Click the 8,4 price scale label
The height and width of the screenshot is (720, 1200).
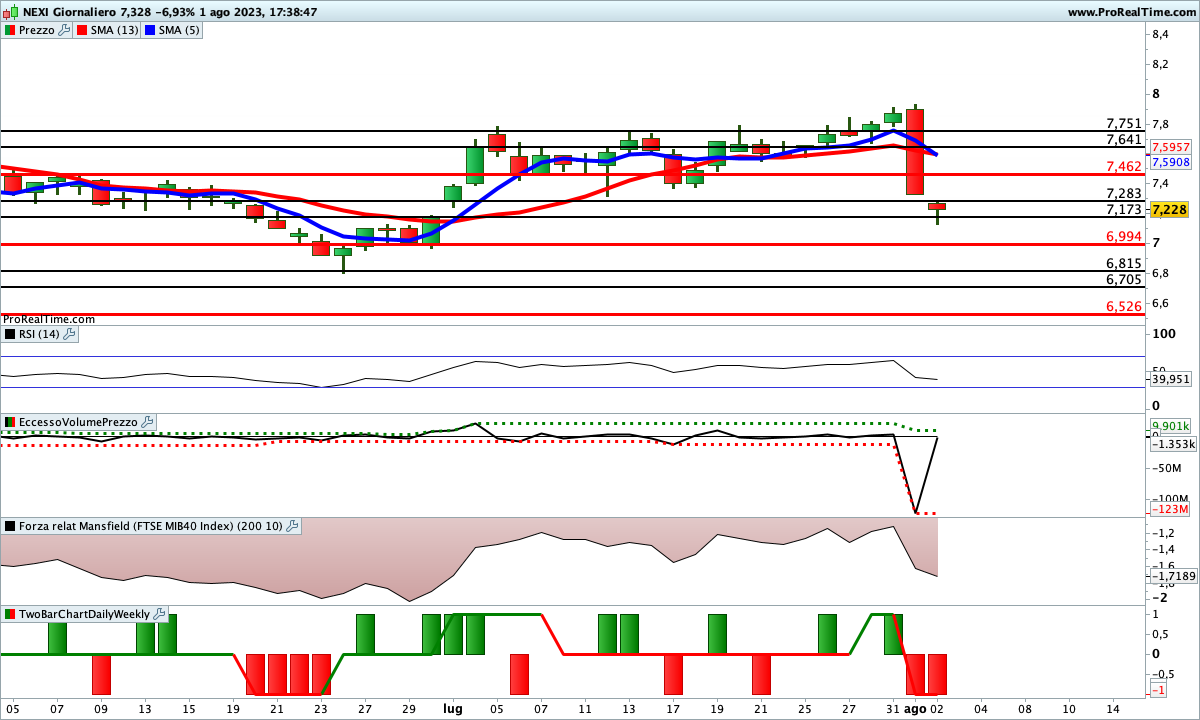point(1161,35)
